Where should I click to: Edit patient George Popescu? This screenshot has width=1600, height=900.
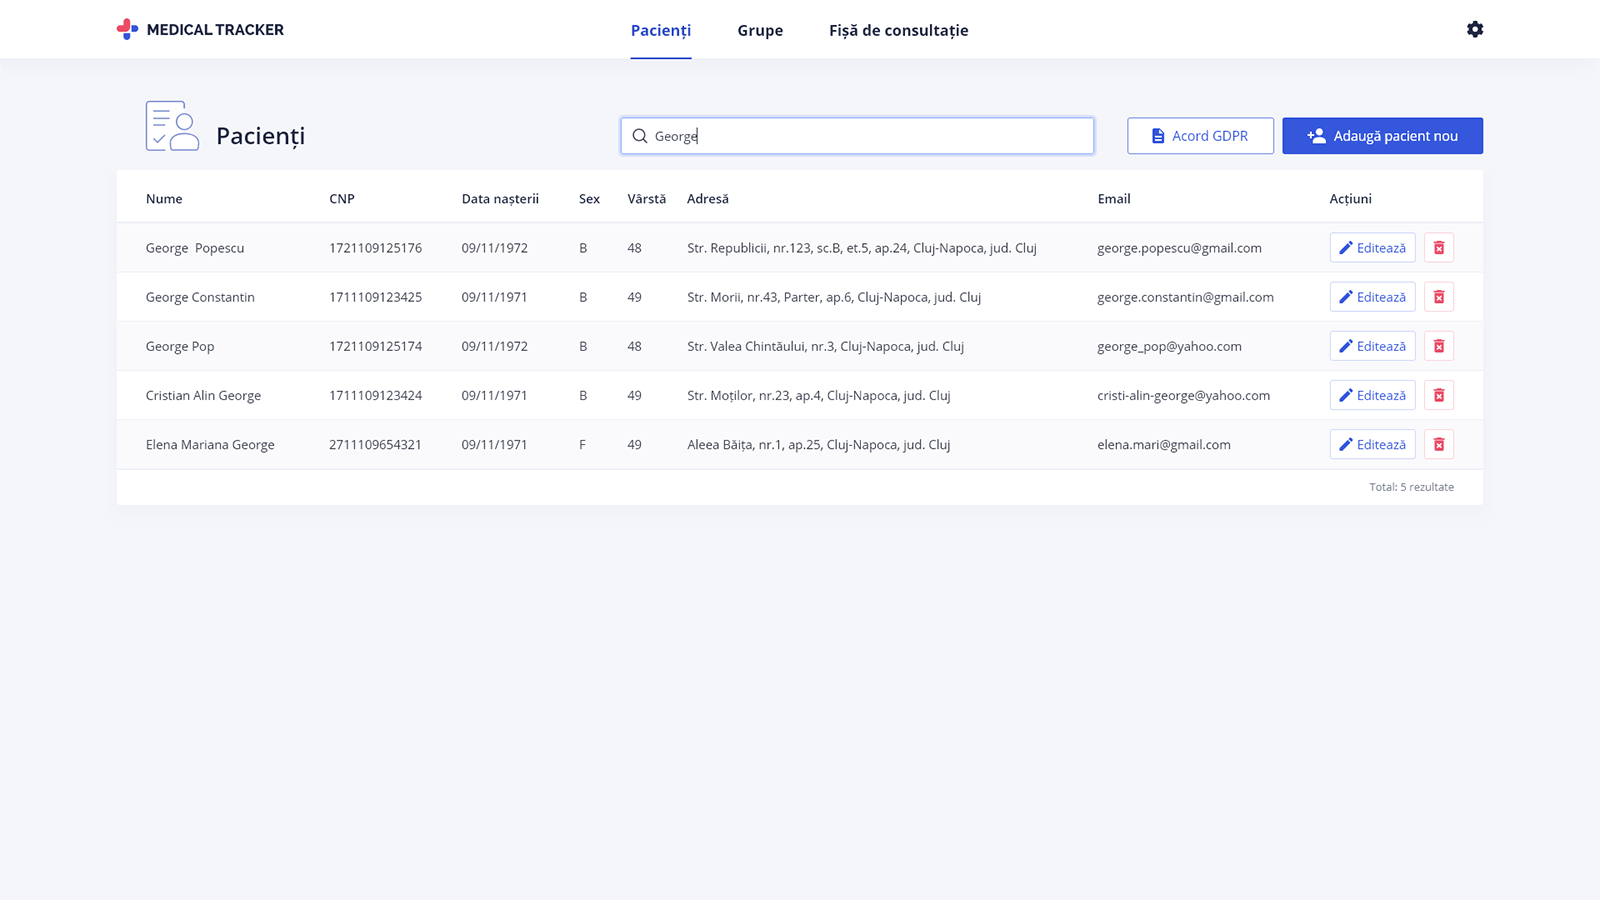[1372, 248]
